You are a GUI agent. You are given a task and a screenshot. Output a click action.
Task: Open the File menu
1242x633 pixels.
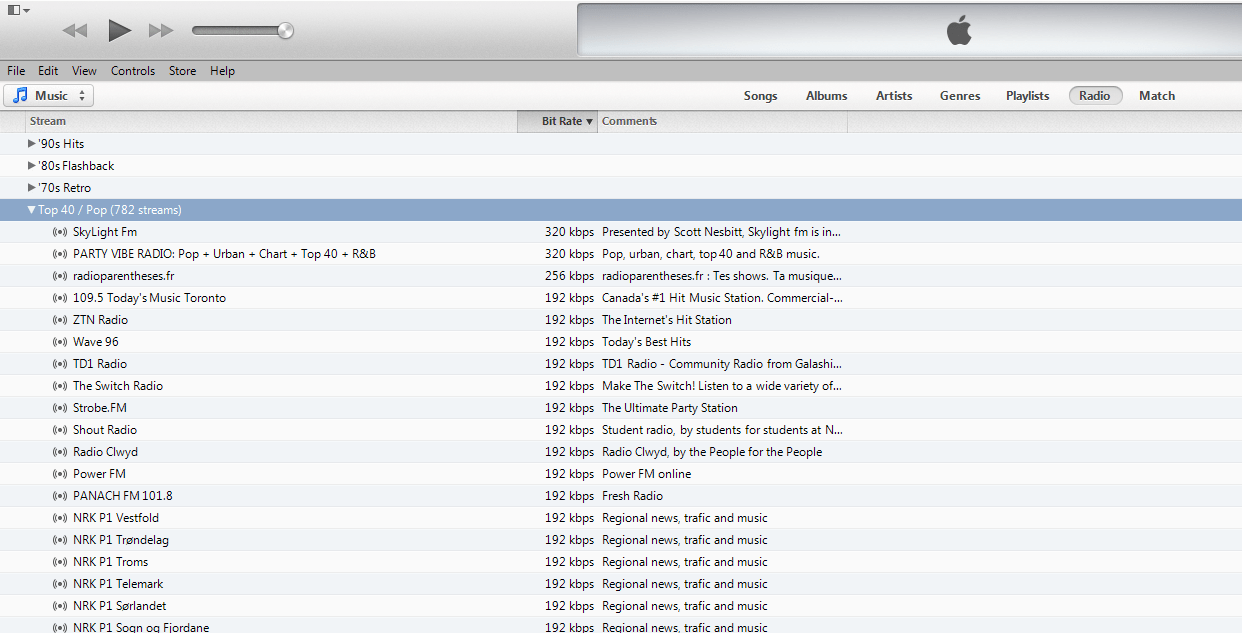coord(16,71)
